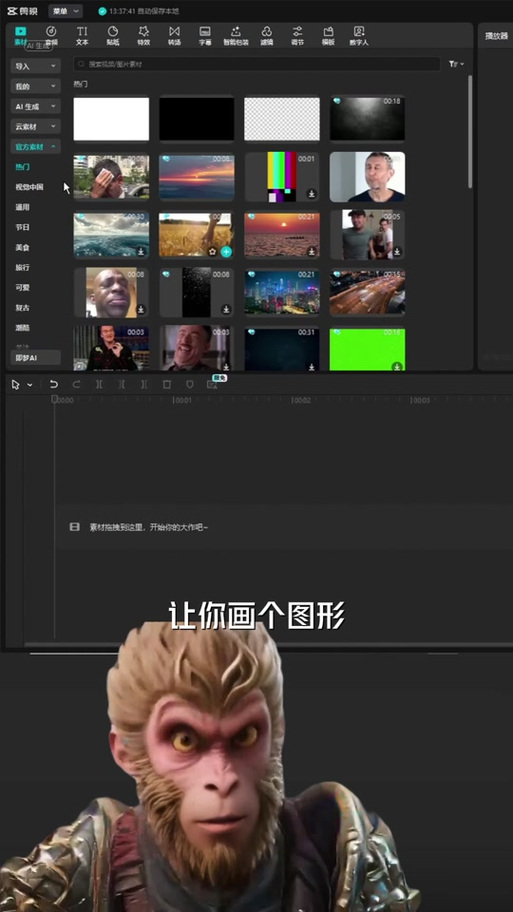
Task: Select the dark smoke 00:18 clip
Action: point(368,119)
